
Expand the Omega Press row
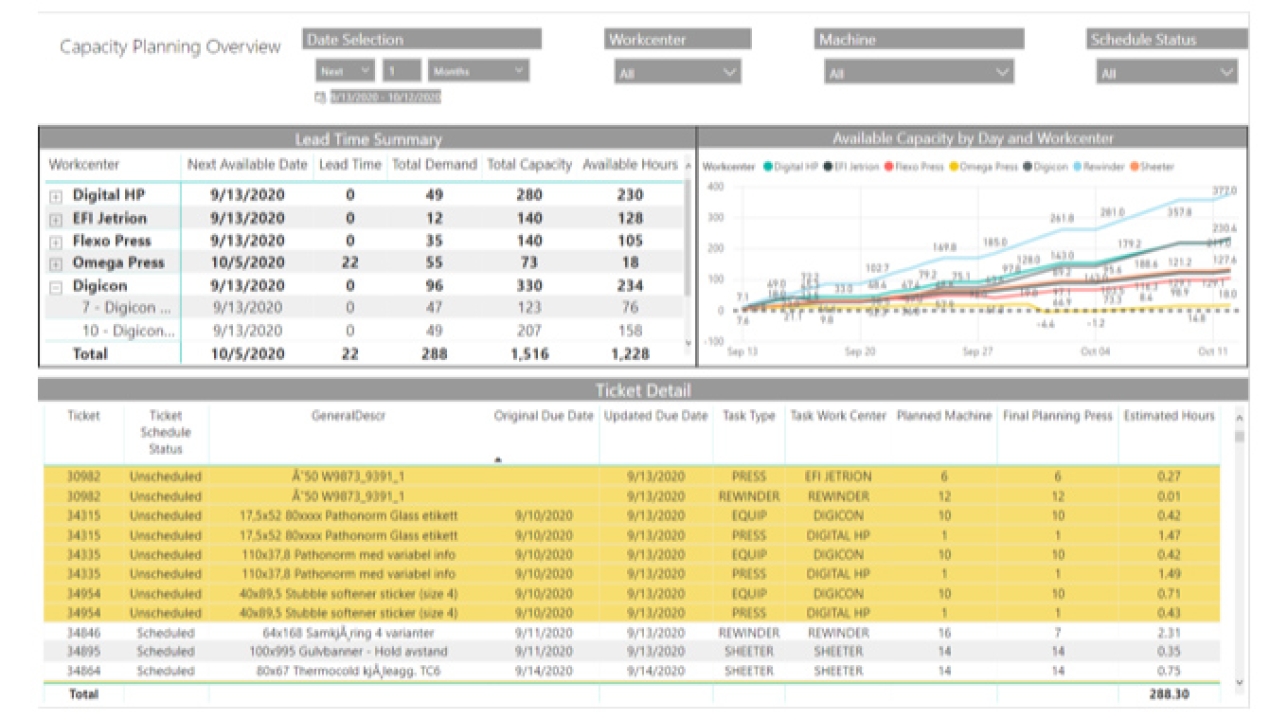point(56,264)
